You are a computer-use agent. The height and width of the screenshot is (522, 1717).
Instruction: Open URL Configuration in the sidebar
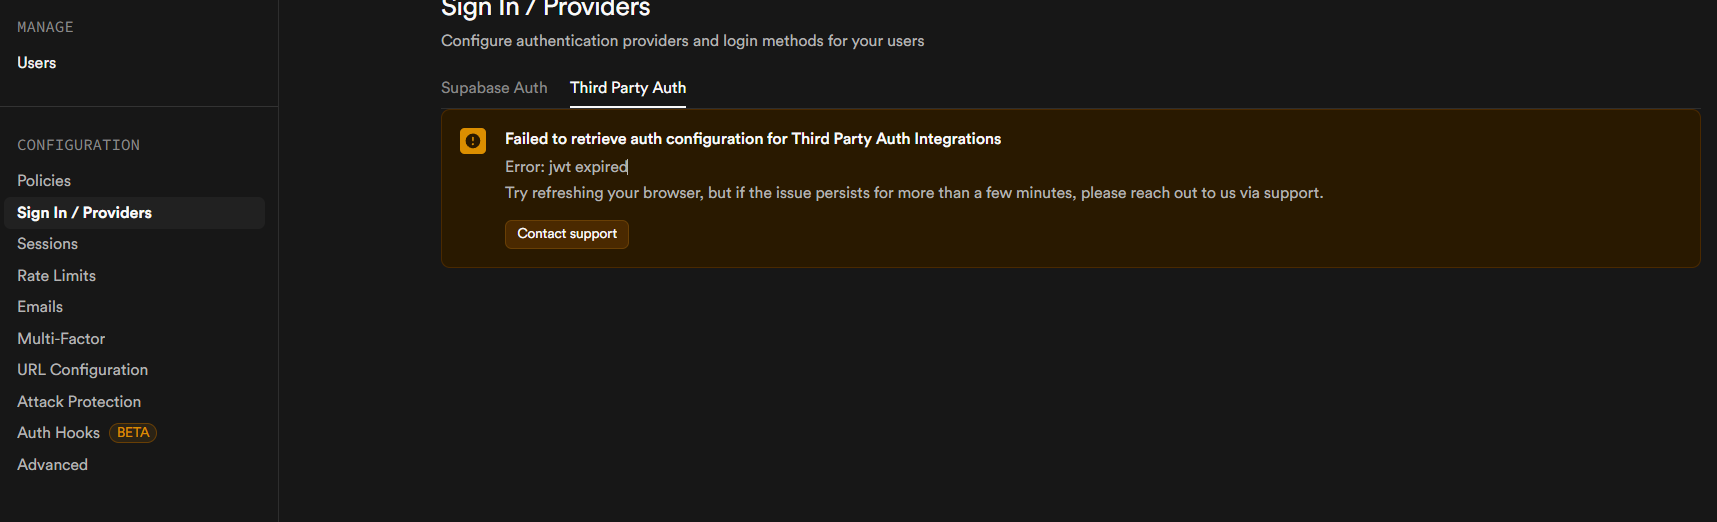pyautogui.click(x=83, y=370)
